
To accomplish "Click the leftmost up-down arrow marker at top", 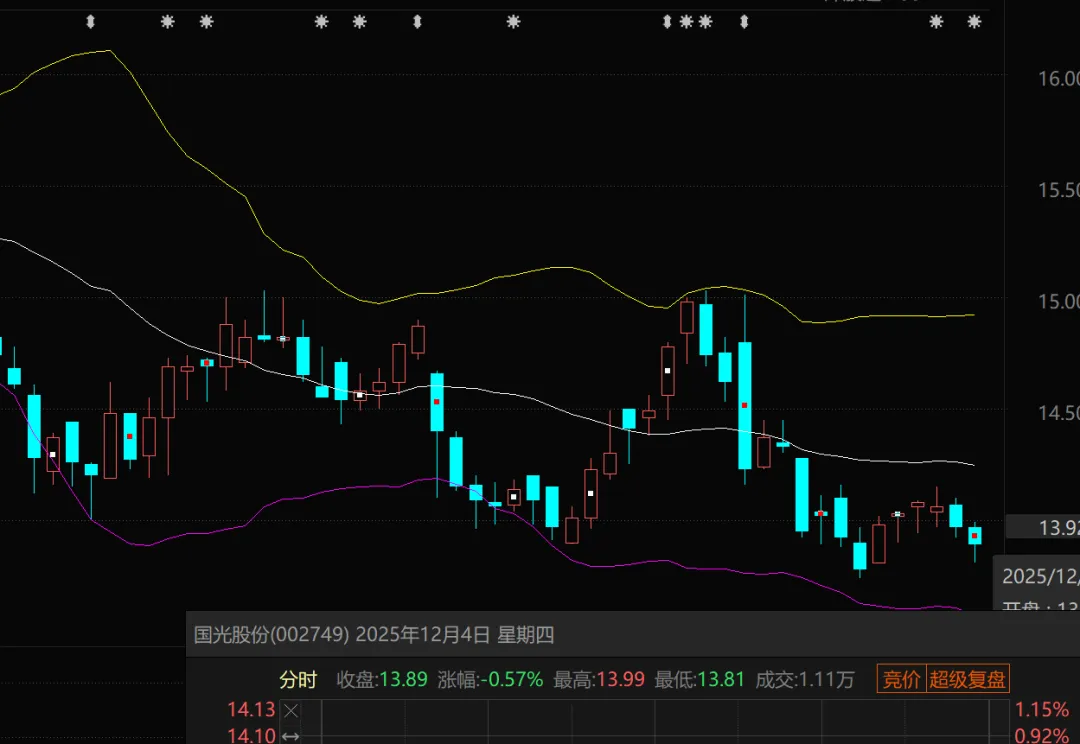I will [x=91, y=21].
